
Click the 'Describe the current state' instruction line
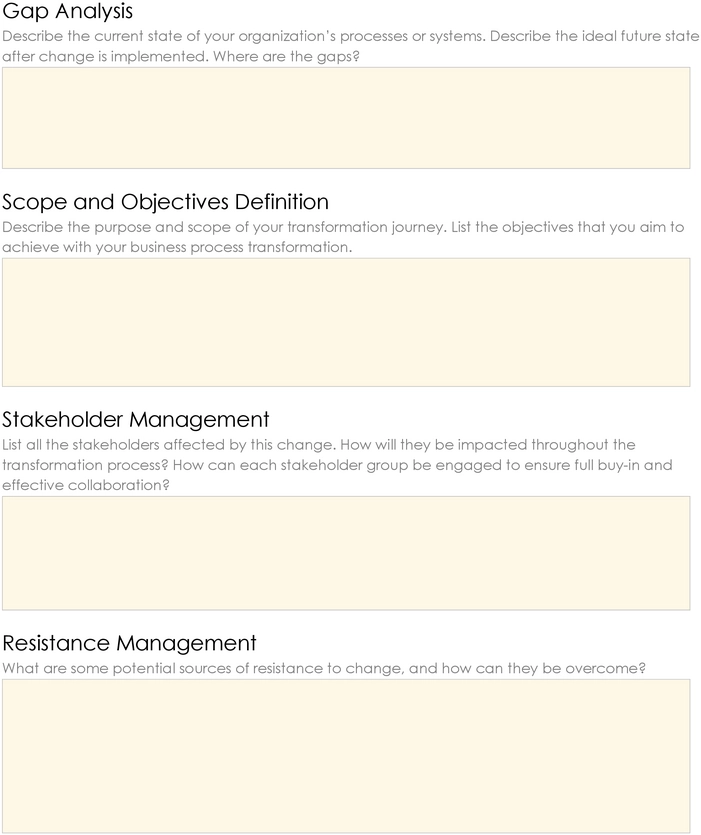point(350,36)
